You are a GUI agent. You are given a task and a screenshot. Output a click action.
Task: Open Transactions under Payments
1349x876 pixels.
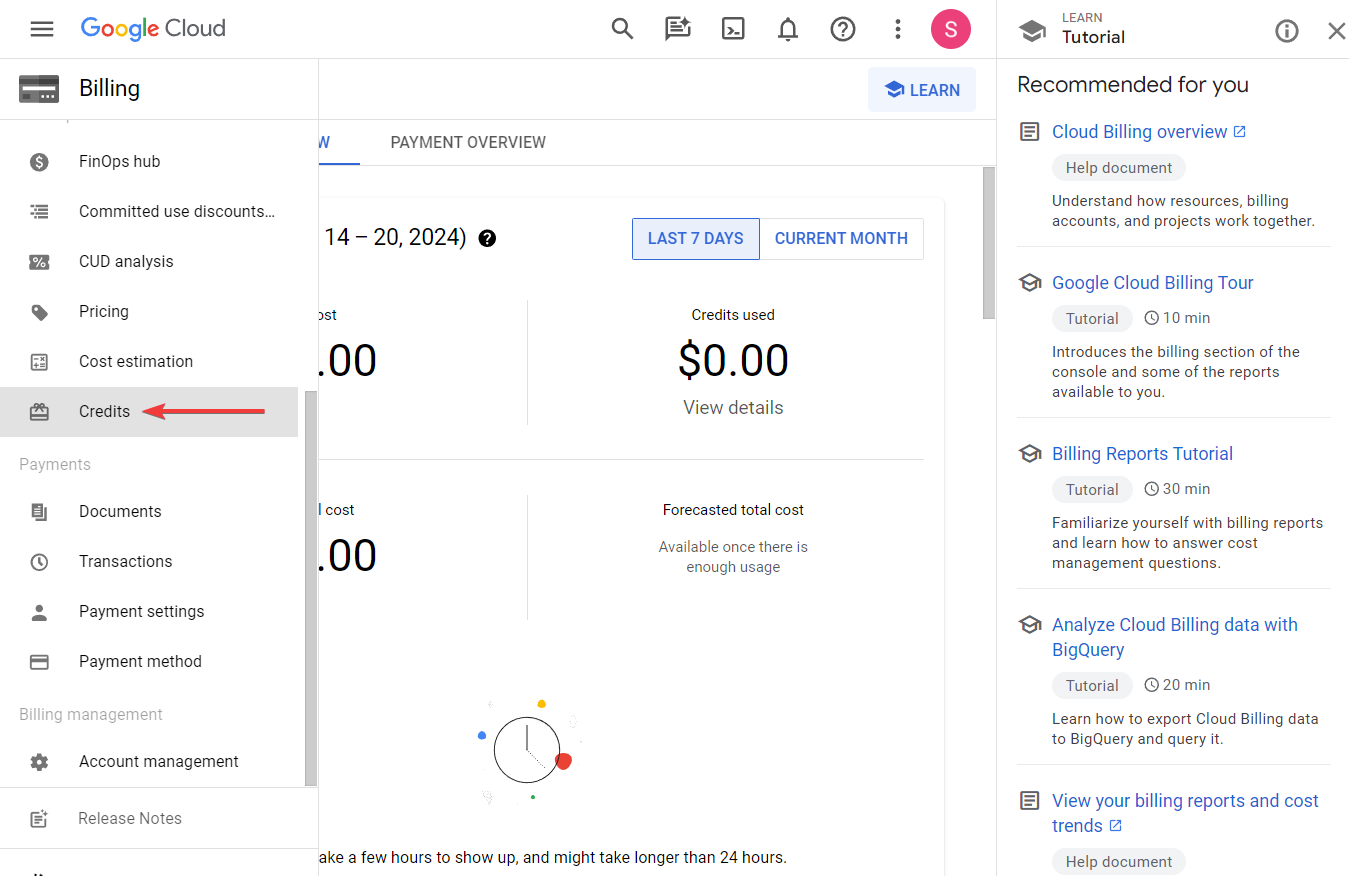[149, 561]
